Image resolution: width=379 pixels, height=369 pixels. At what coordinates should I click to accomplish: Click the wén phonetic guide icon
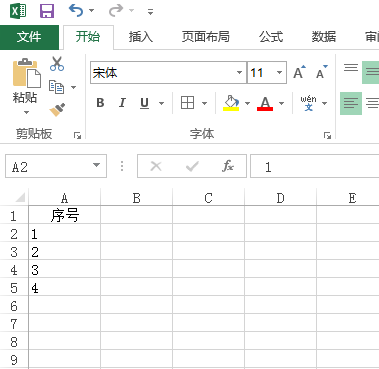(308, 103)
